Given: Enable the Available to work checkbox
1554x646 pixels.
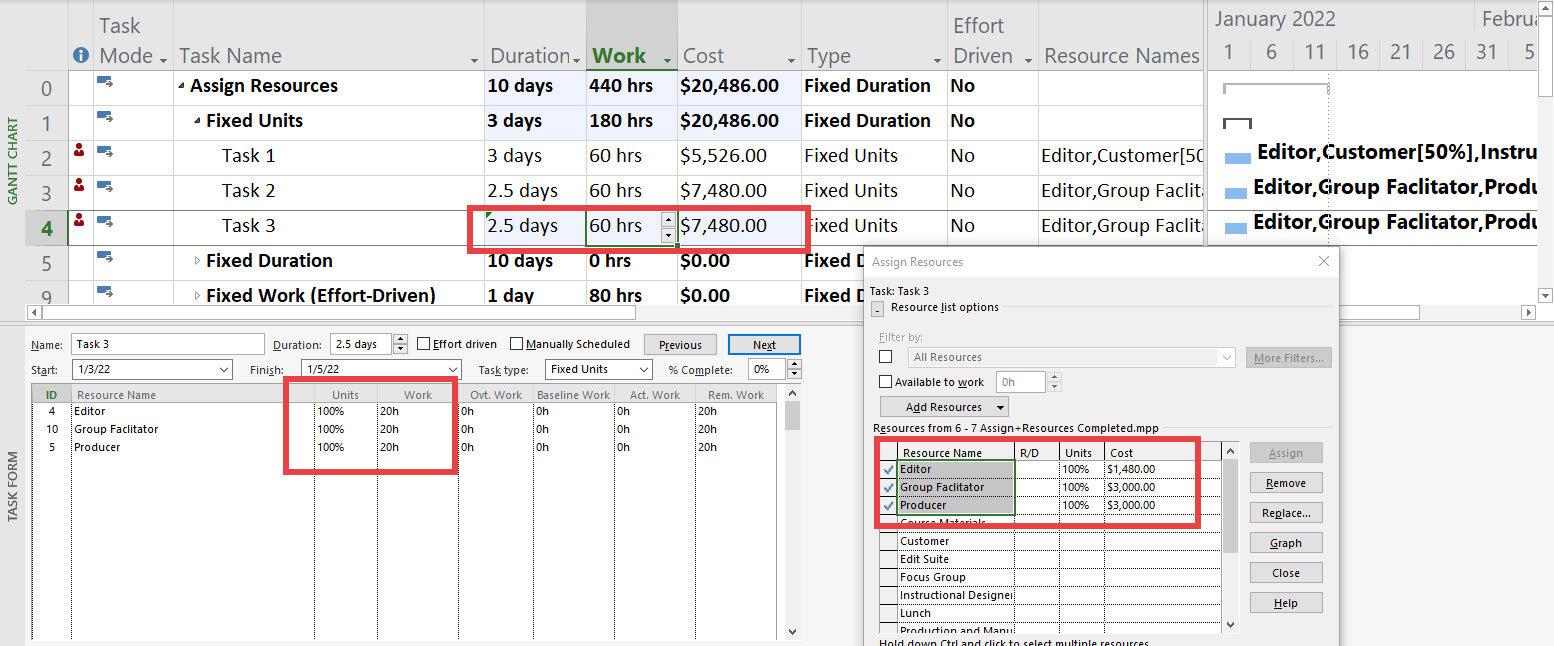Looking at the screenshot, I should (x=885, y=382).
